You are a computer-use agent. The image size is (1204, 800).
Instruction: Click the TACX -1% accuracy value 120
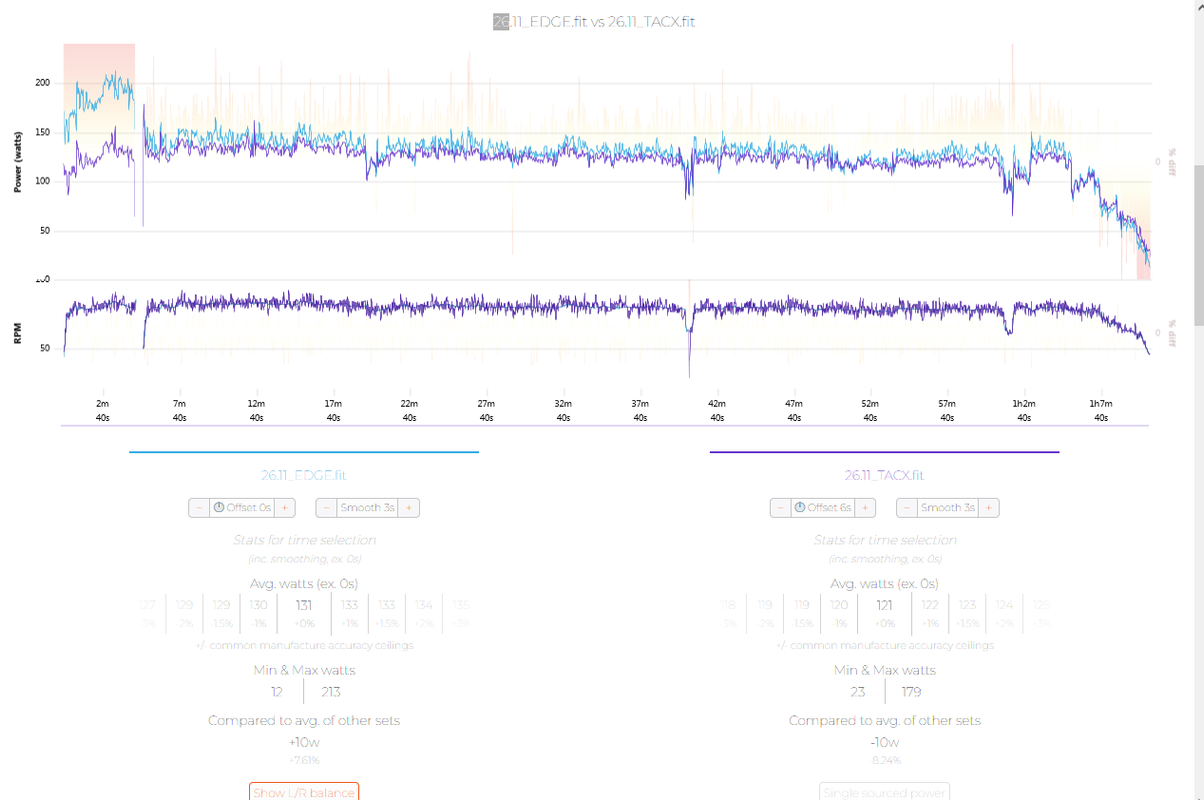click(x=839, y=605)
